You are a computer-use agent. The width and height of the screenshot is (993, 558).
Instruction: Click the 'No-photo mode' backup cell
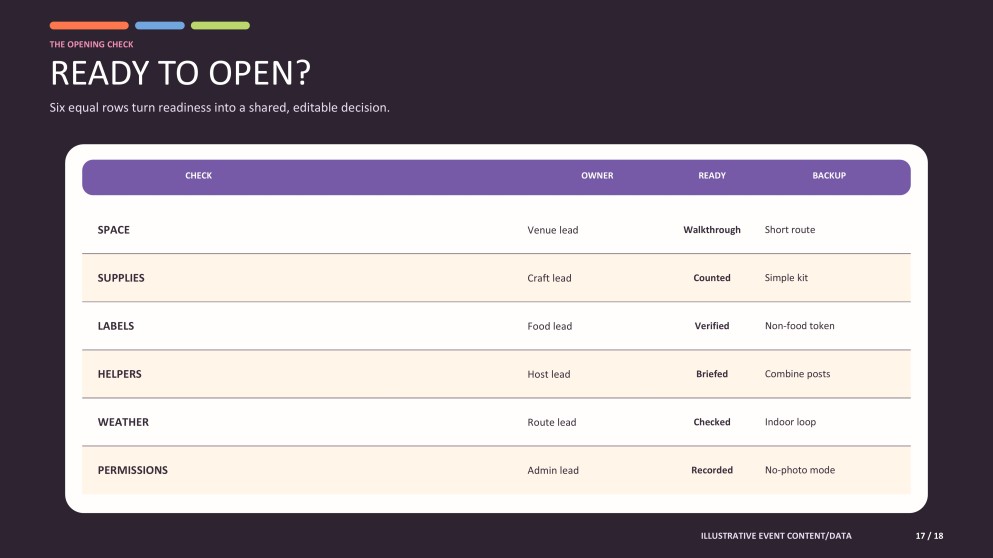coord(800,471)
